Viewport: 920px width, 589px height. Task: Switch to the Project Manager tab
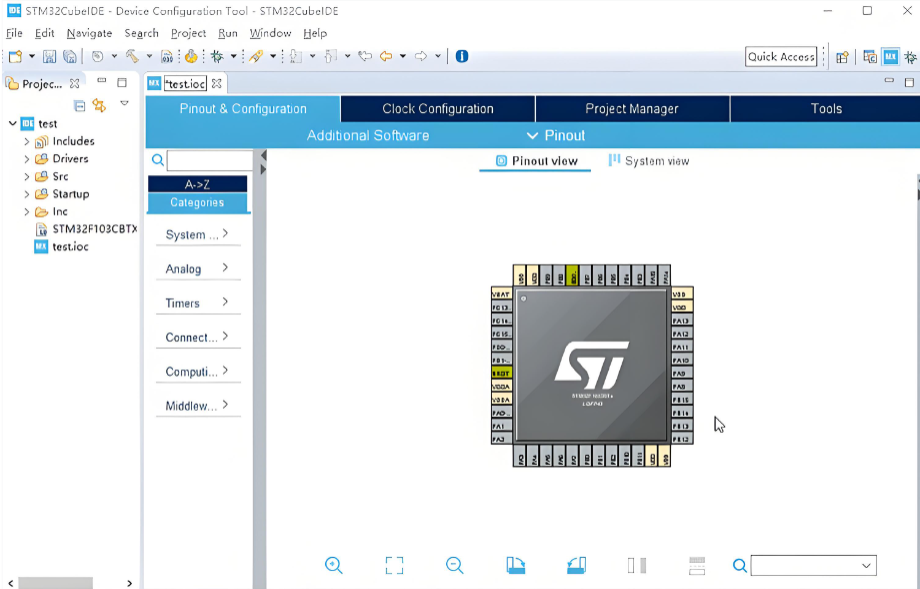[x=632, y=109]
